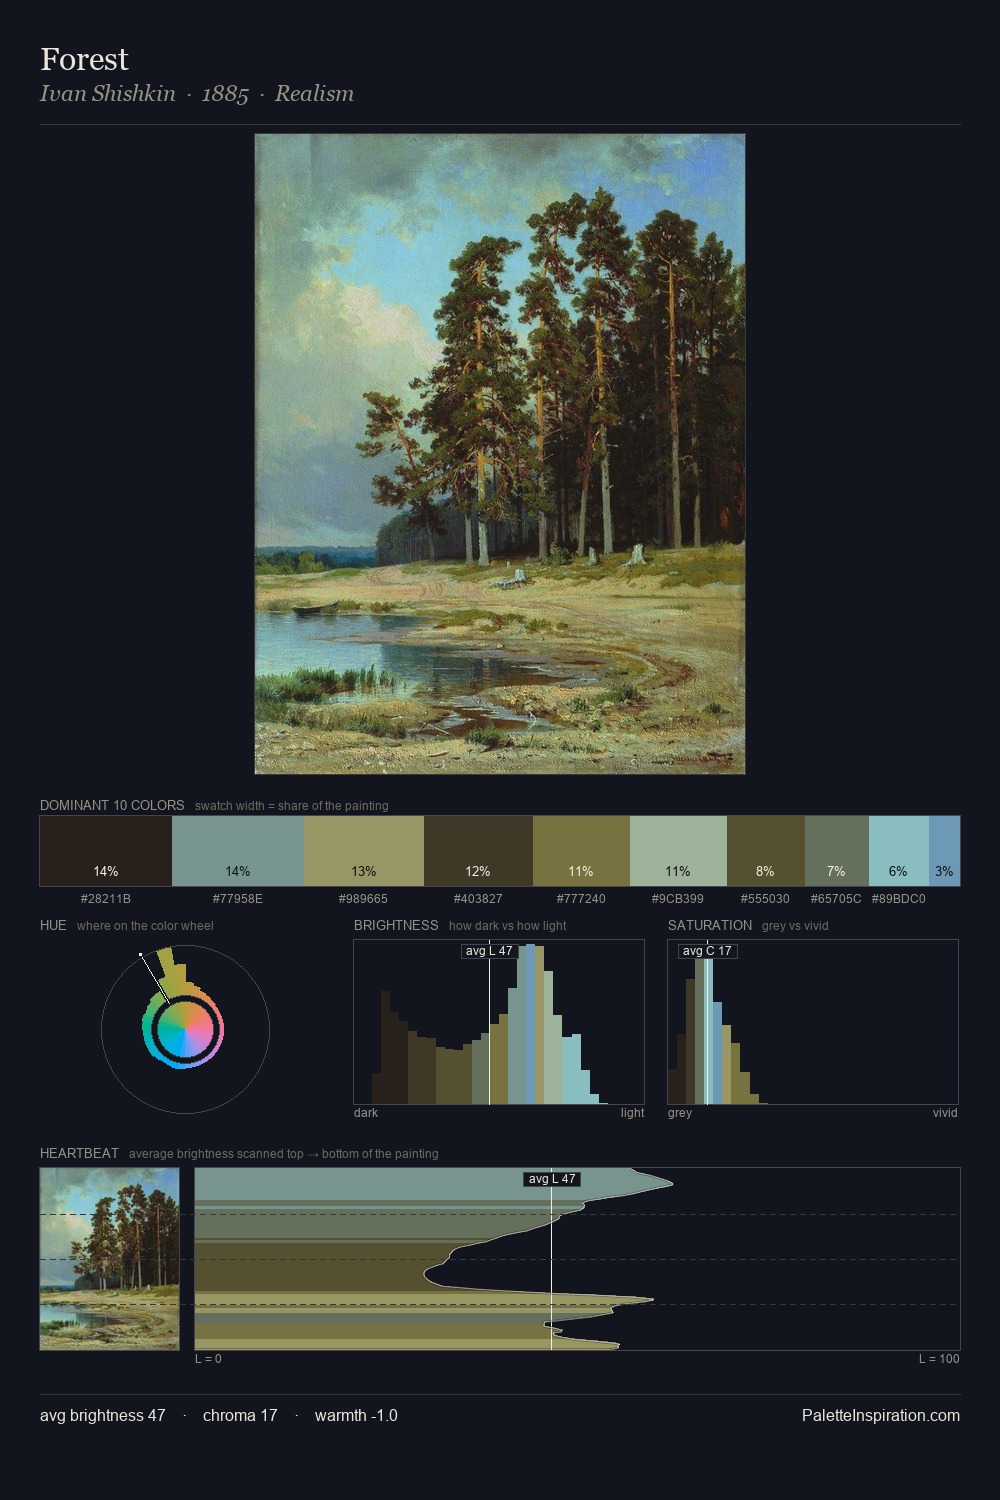The height and width of the screenshot is (1500, 1000).
Task: Click the 3% blue swatch at end
Action: [x=944, y=851]
